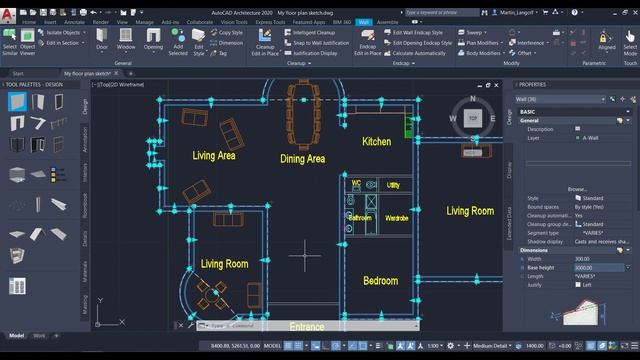Click Edit Wall Endcap Style
This screenshot has height=360, width=640.
click(x=413, y=32)
